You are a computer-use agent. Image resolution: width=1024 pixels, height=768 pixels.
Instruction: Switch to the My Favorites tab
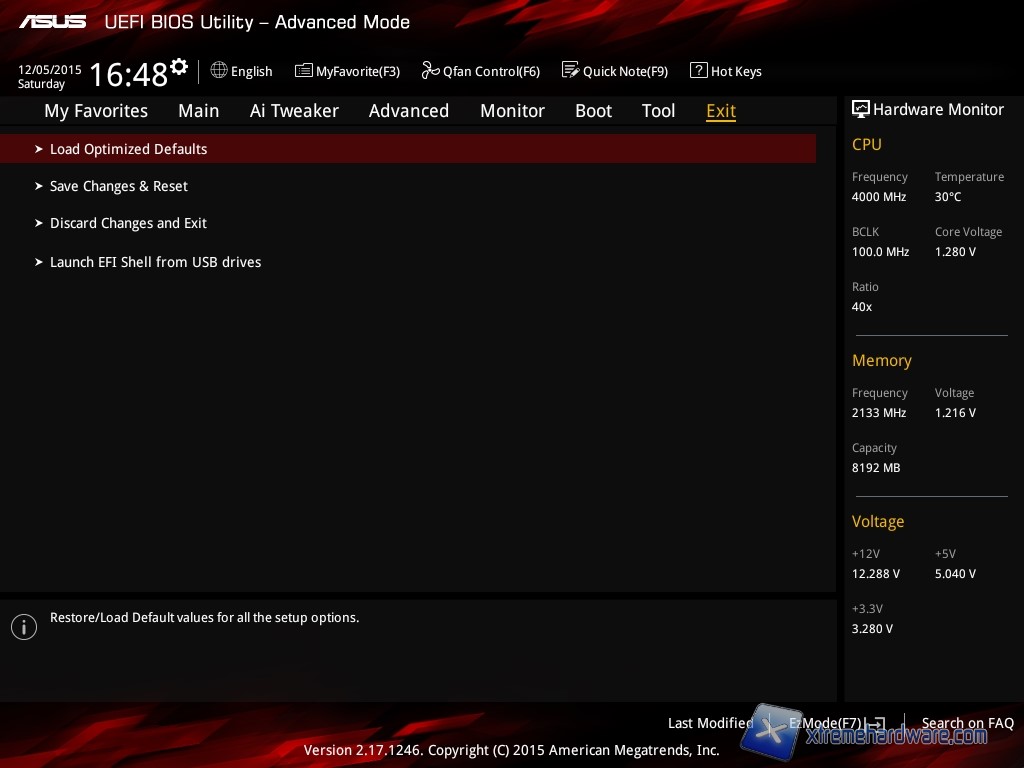tap(96, 111)
